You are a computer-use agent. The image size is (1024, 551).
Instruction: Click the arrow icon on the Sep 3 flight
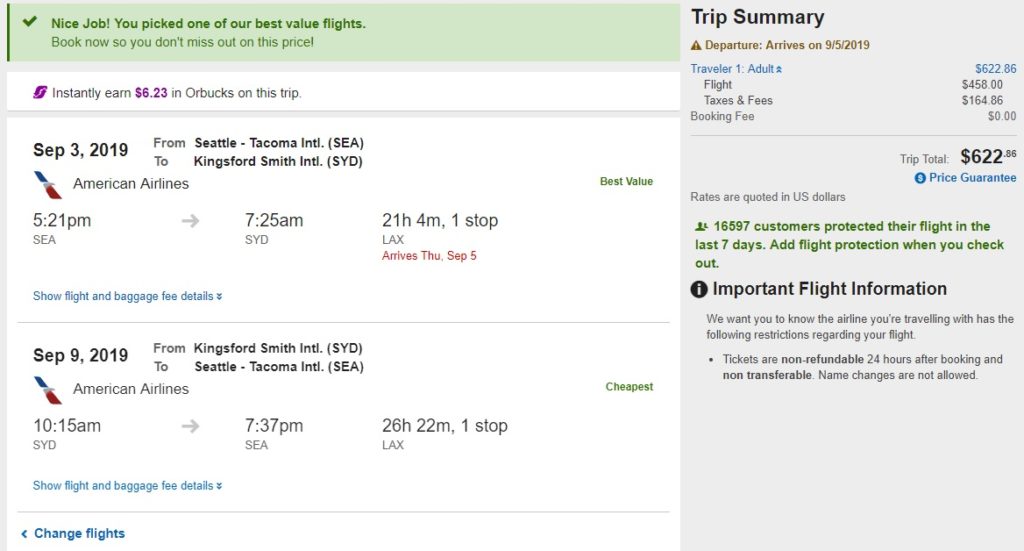(x=190, y=221)
